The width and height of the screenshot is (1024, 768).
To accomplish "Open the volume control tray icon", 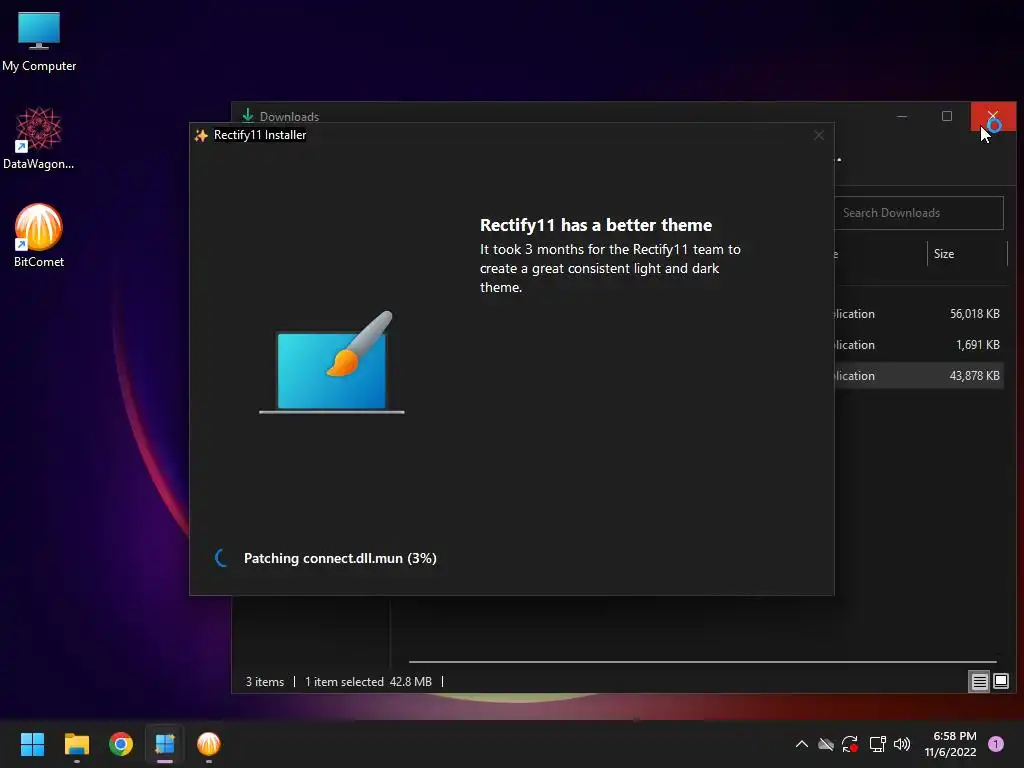I will 902,744.
